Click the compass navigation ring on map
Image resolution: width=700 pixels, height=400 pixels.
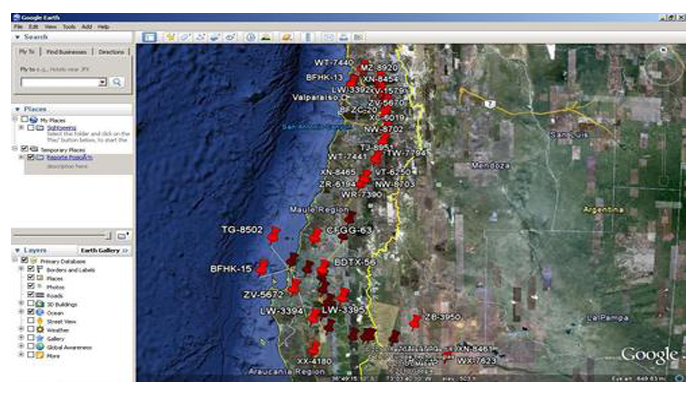[x=664, y=66]
